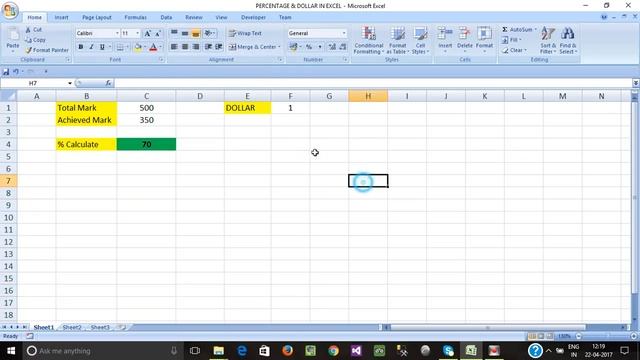Toggle italic formatting
Screen dimensions: 640x360
(x=91, y=47)
